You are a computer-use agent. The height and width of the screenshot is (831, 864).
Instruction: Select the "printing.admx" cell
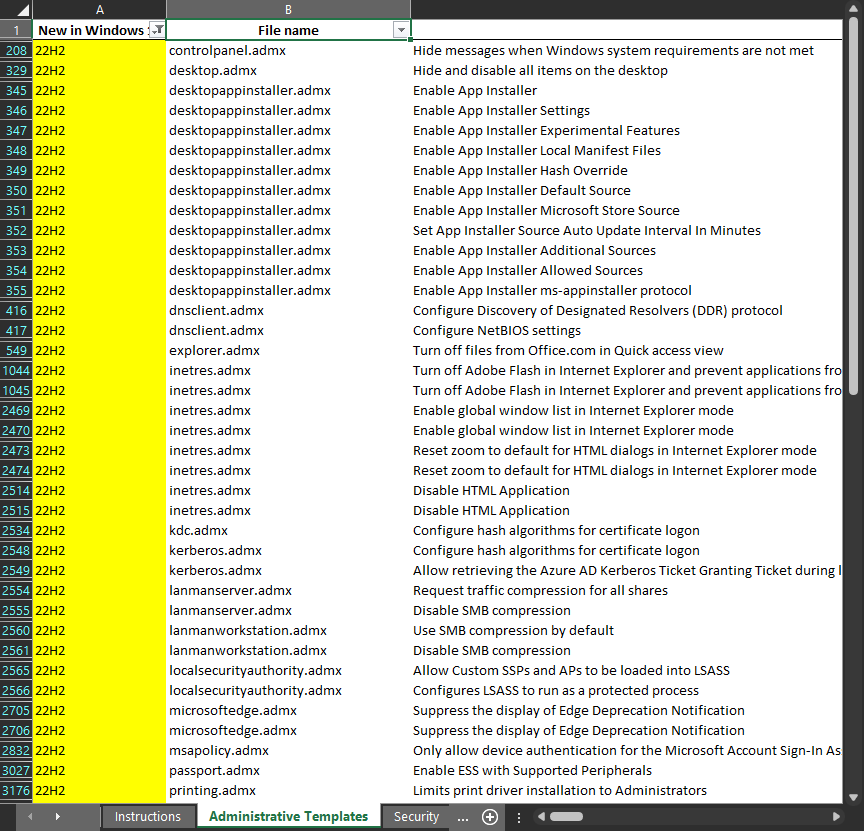pos(288,791)
